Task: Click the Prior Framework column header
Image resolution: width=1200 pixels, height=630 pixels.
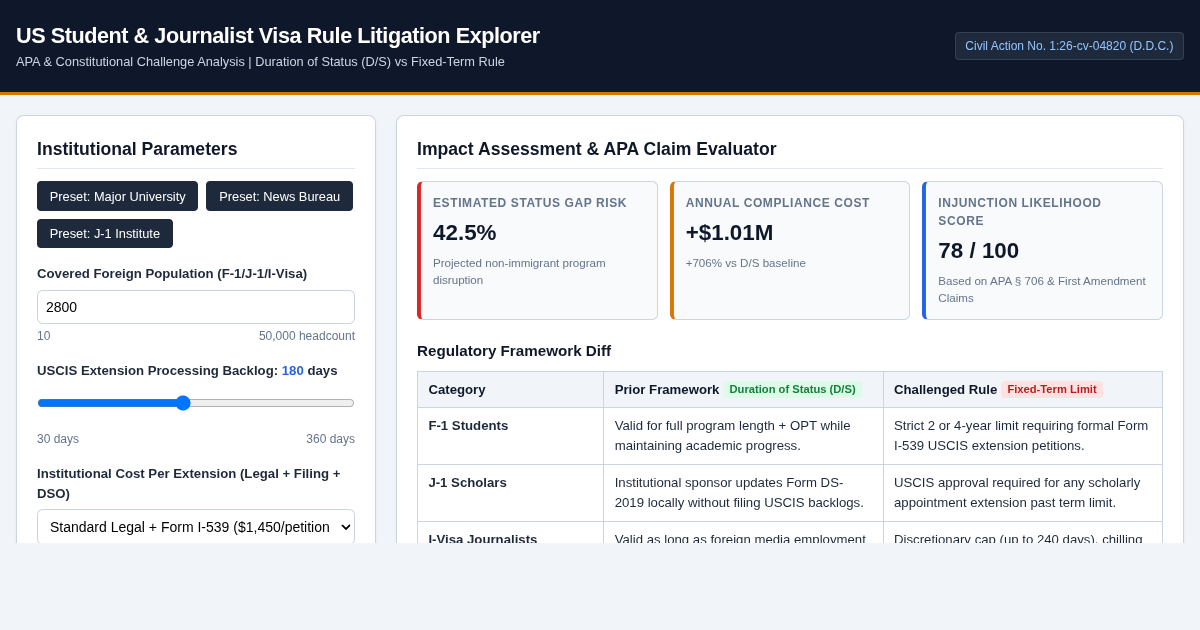Action: coord(743,390)
